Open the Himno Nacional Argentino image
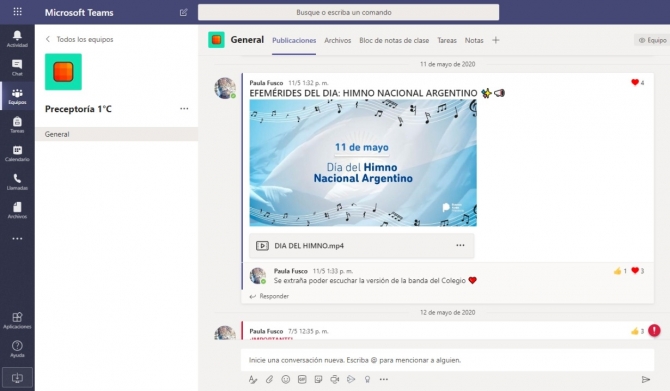 [363, 163]
